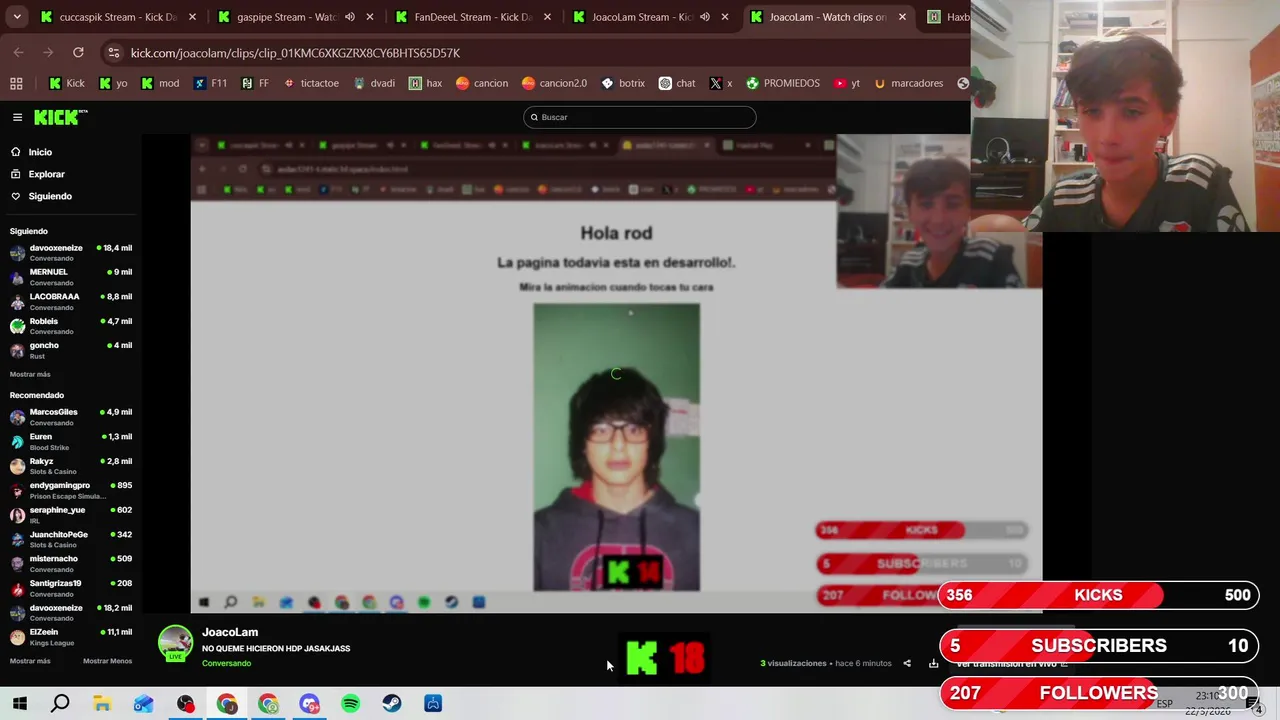Open the Chrome apps grid shortcut
The height and width of the screenshot is (720, 1280).
tap(16, 83)
